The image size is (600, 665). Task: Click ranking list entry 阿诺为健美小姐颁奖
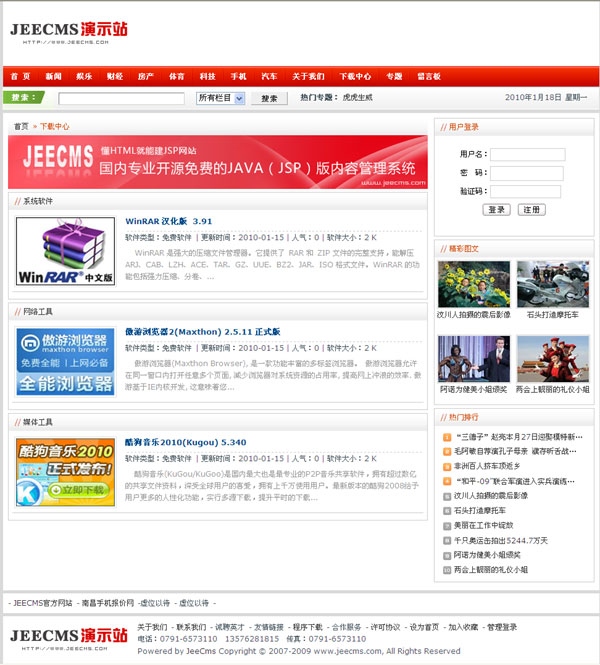tap(487, 555)
